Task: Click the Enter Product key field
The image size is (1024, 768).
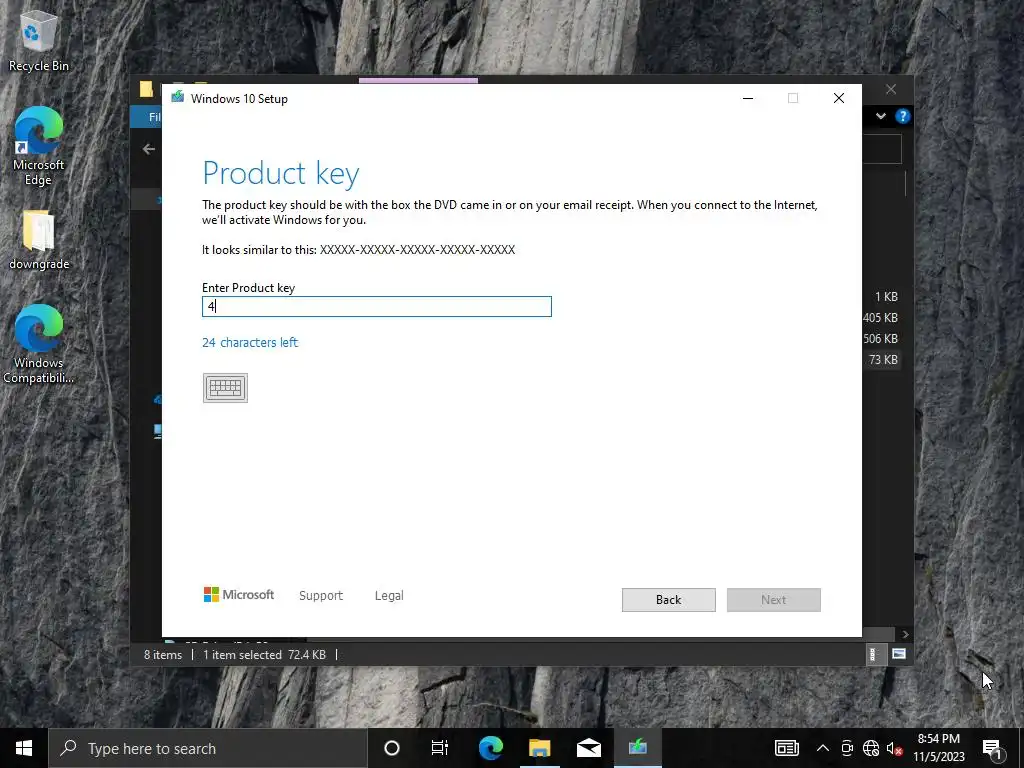Action: pos(377,306)
